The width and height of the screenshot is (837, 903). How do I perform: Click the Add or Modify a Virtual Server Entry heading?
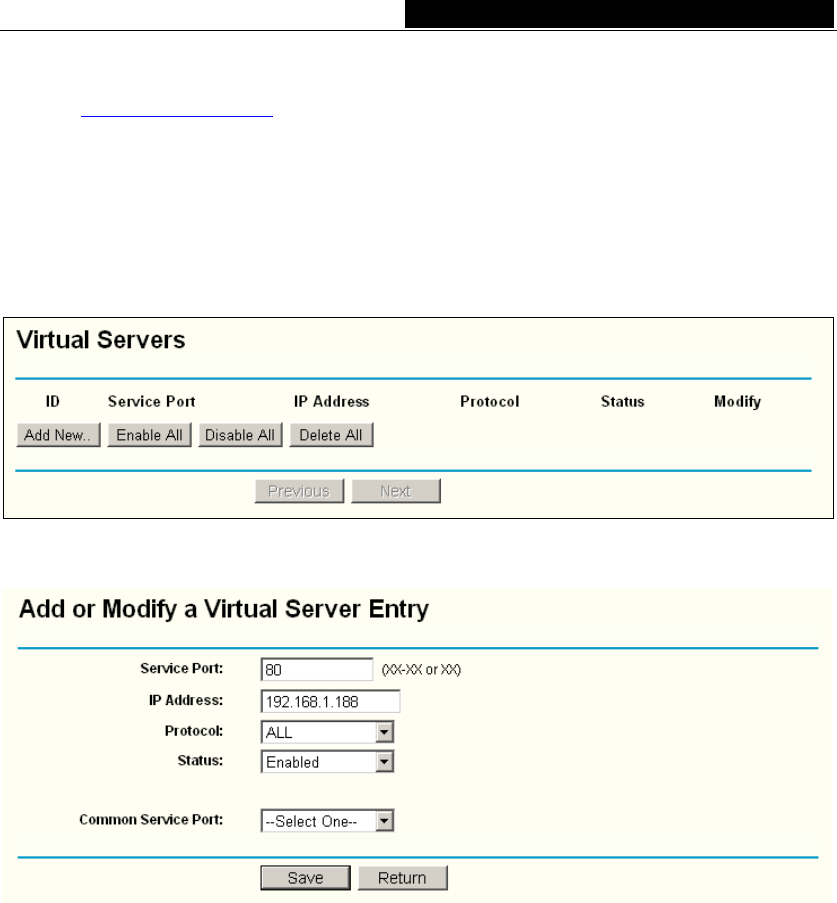224,609
